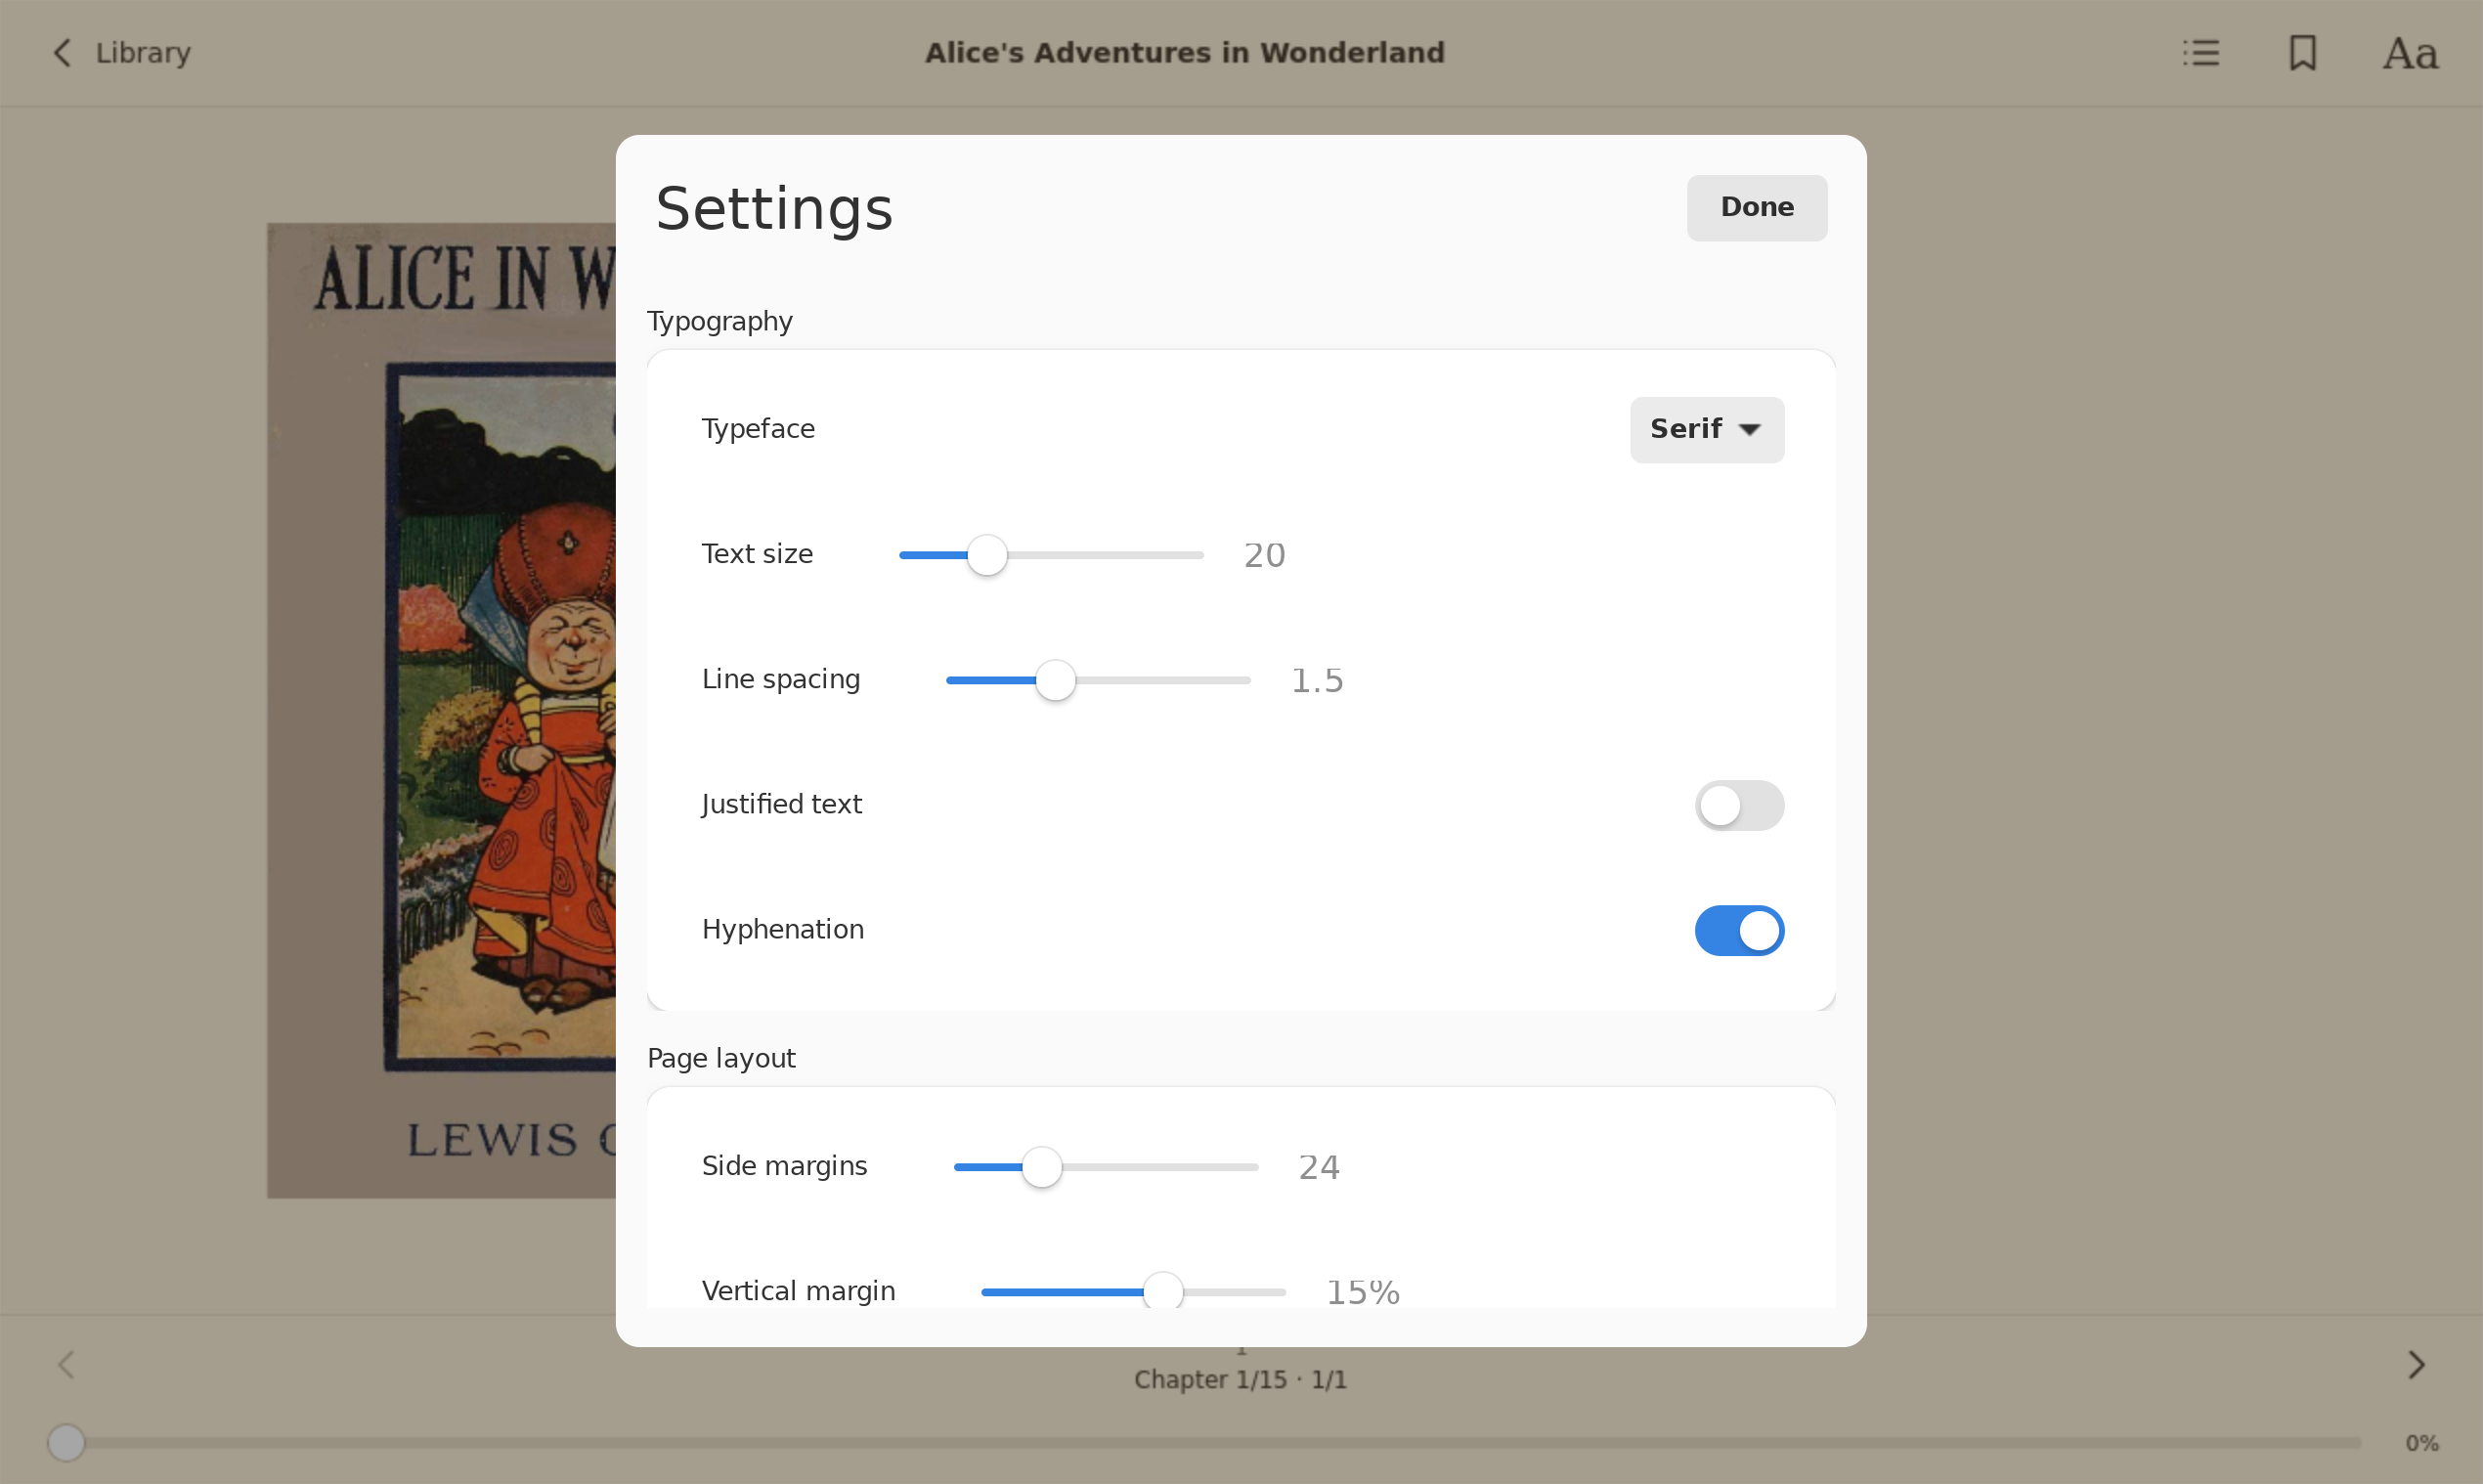Click the Side margins value 24
Viewport: 2483px width, 1484px height.
1319,1167
